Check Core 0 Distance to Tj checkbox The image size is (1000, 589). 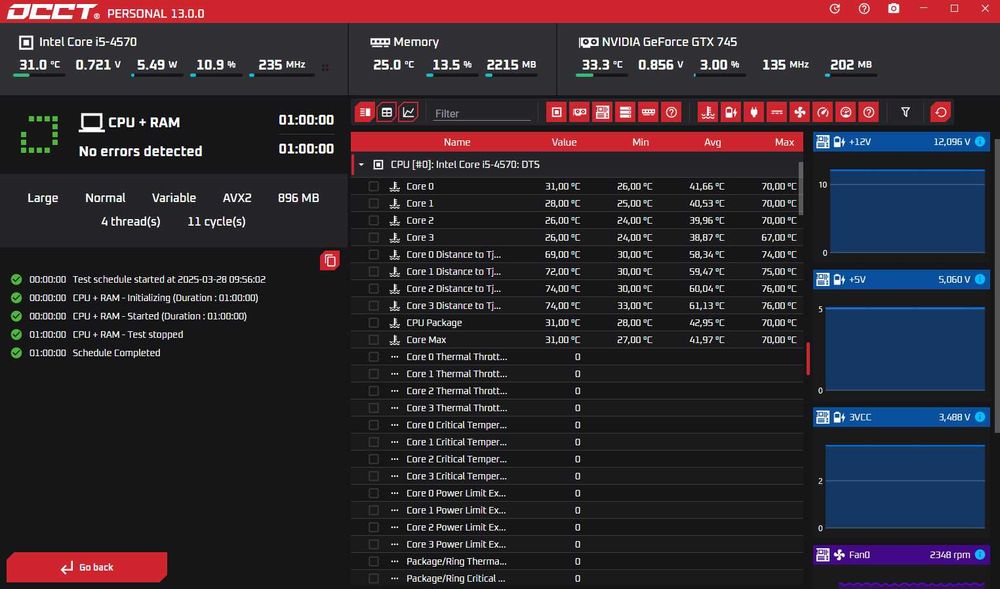374,254
